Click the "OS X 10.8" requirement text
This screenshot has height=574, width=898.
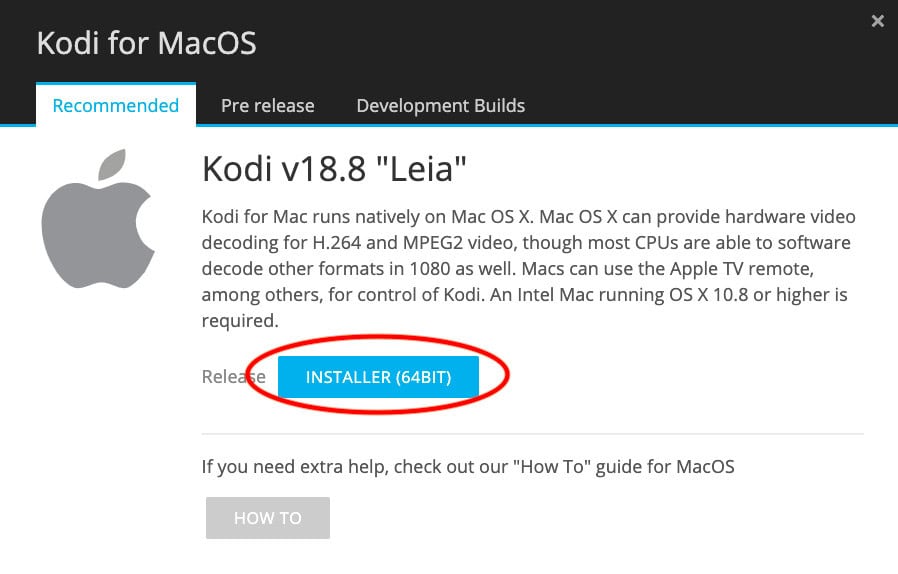[708, 294]
